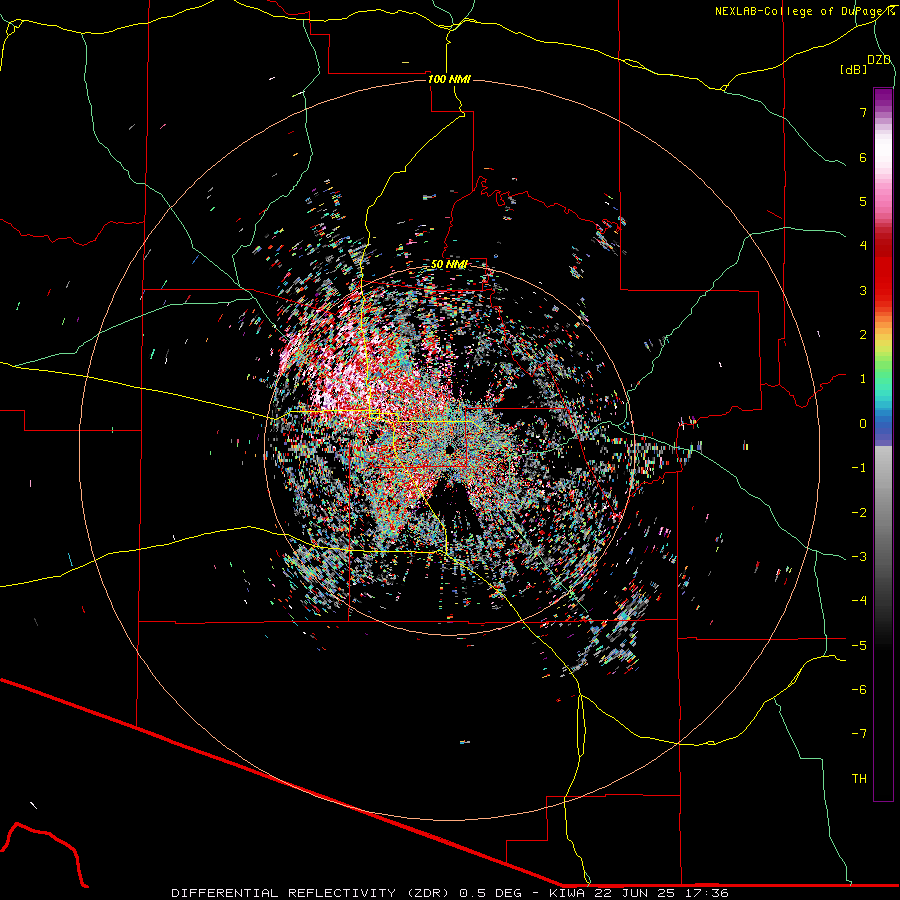Screen dimensions: 900x900
Task: Click the KIWA station identifier
Action: (x=567, y=893)
